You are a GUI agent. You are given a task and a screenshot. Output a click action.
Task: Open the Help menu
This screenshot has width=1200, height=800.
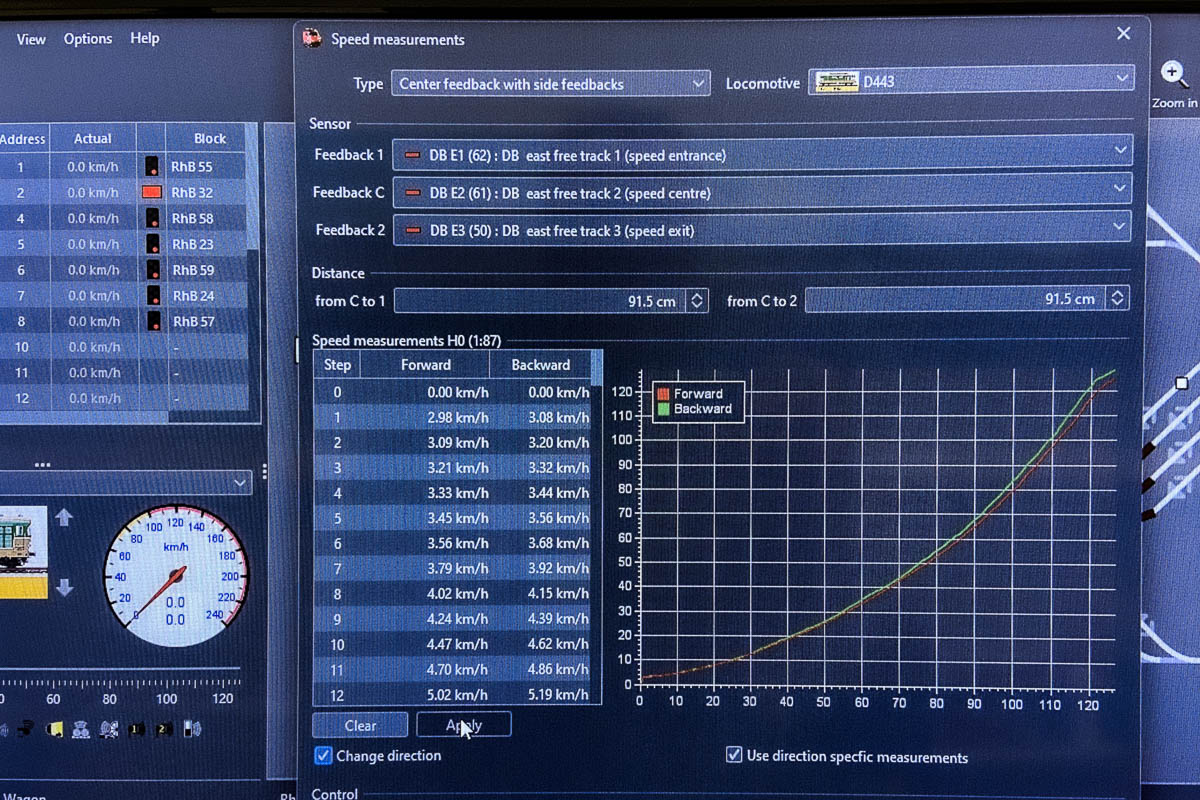pos(144,38)
